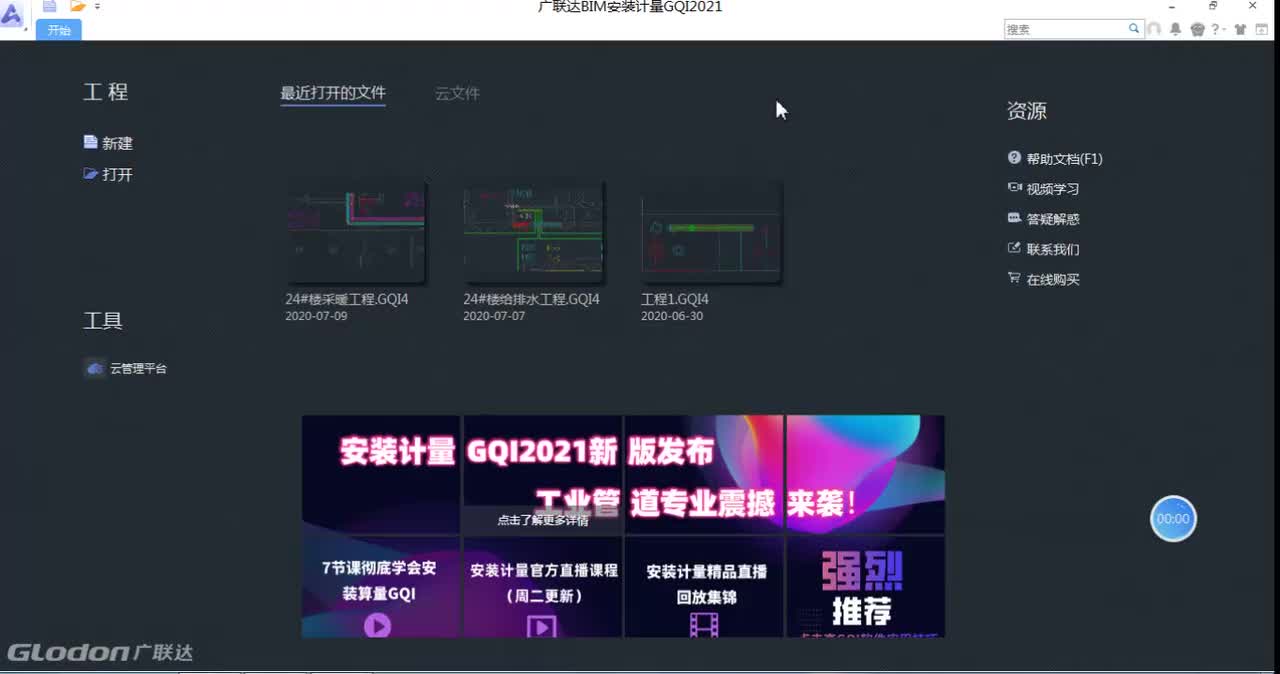This screenshot has height=674, width=1280.
Task: Click the GQI2021新版发布 banner
Action: coord(622,474)
